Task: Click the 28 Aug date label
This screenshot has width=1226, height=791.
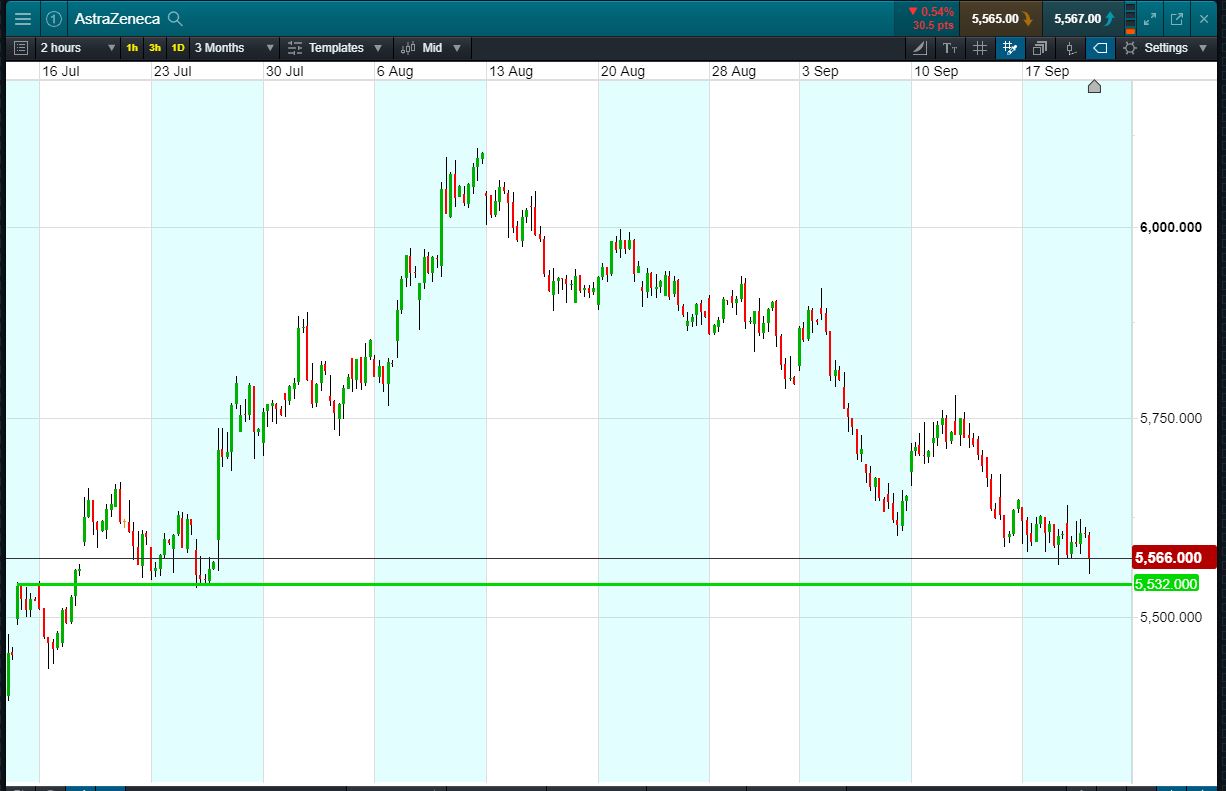Action: pos(734,72)
